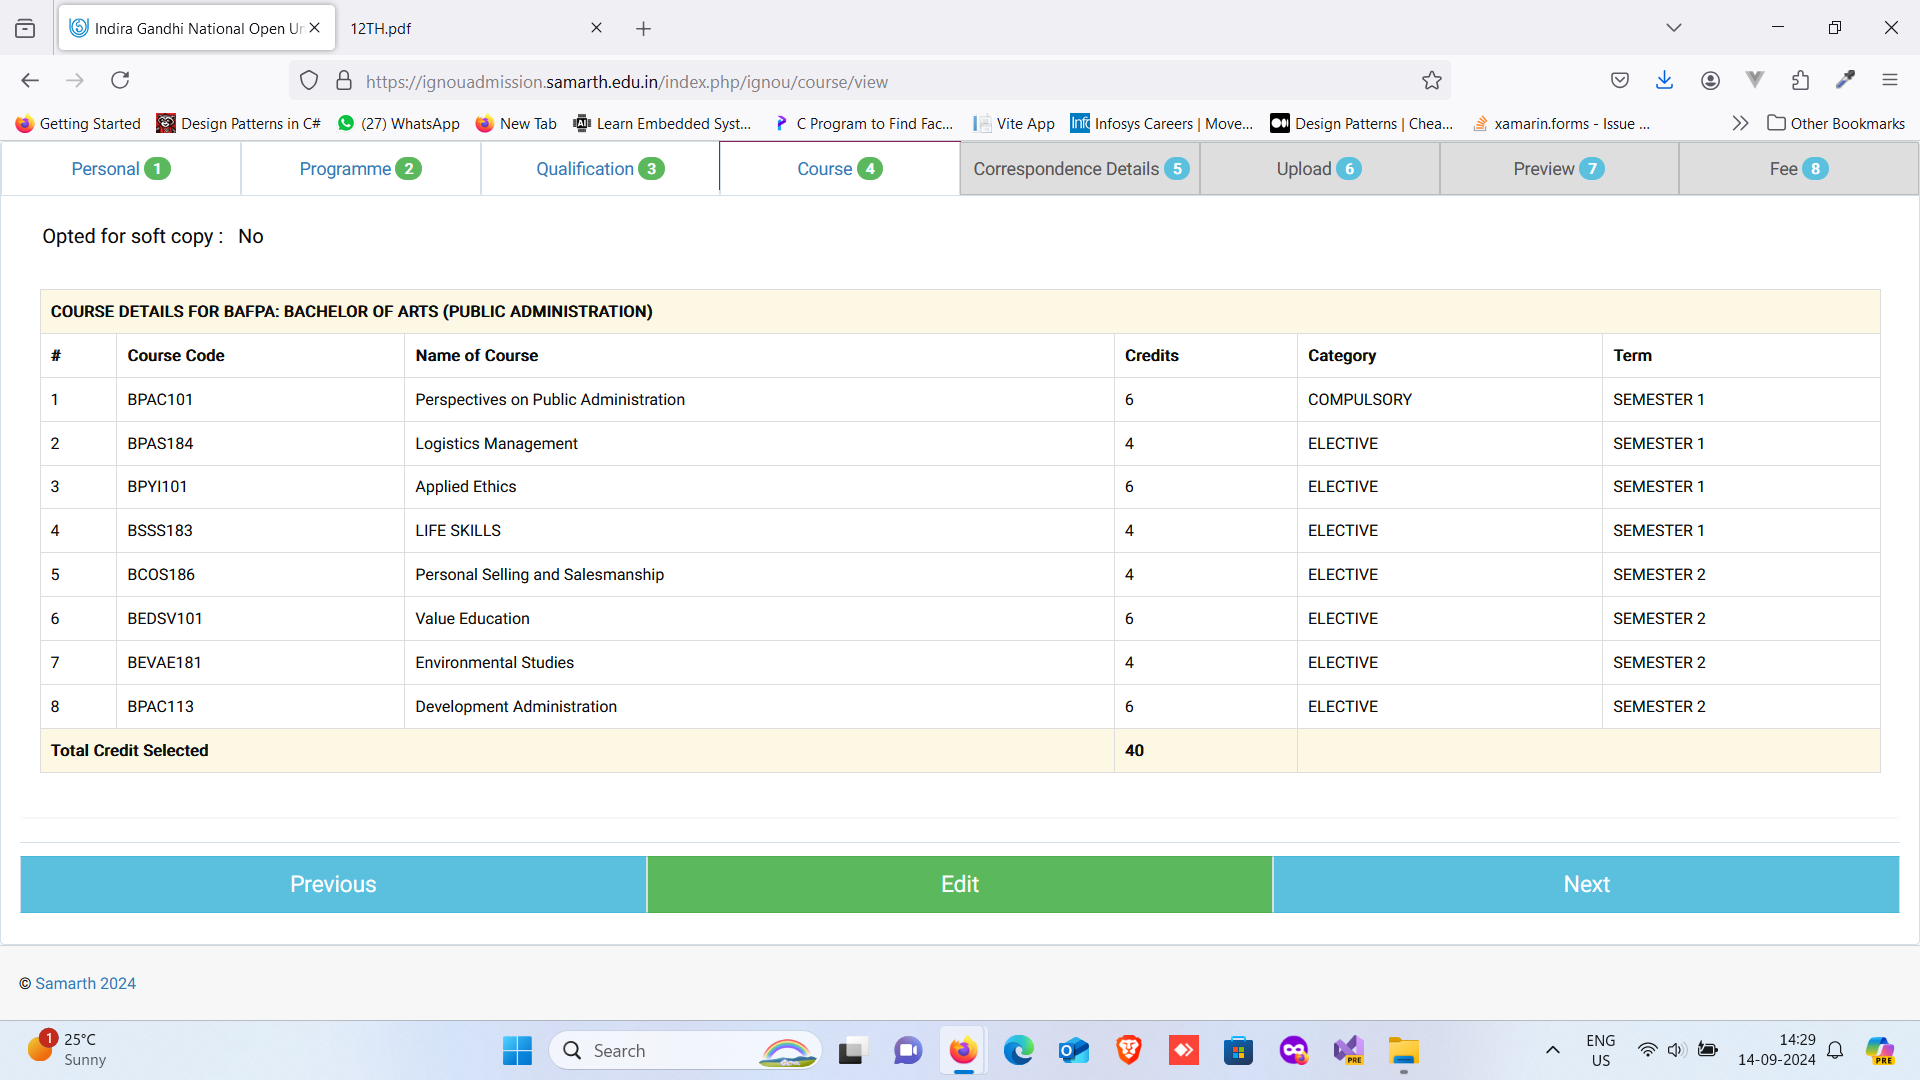Close the Indira Gandhi National Open University tab
The image size is (1920, 1080).
[x=314, y=28]
